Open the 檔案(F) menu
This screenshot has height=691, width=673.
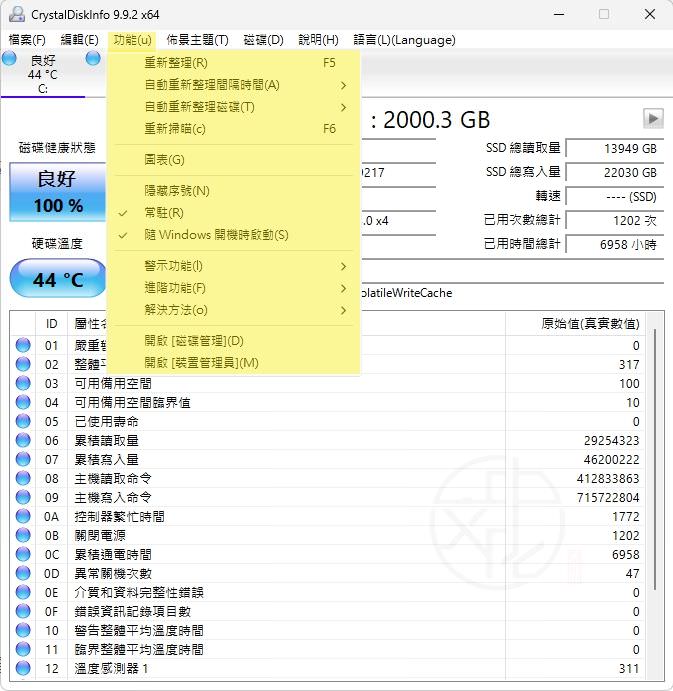coord(27,40)
